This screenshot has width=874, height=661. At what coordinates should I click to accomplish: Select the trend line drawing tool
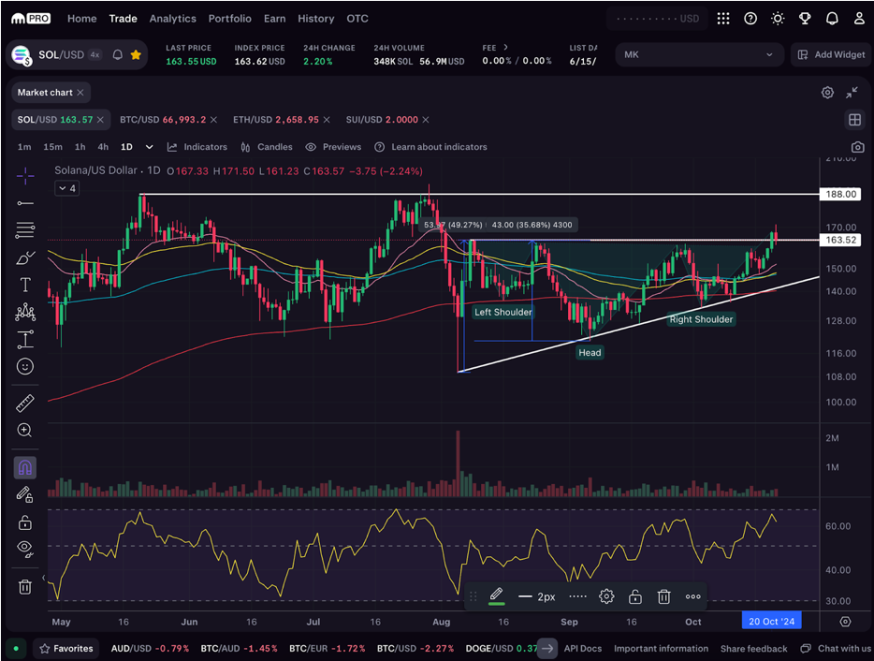(x=25, y=203)
